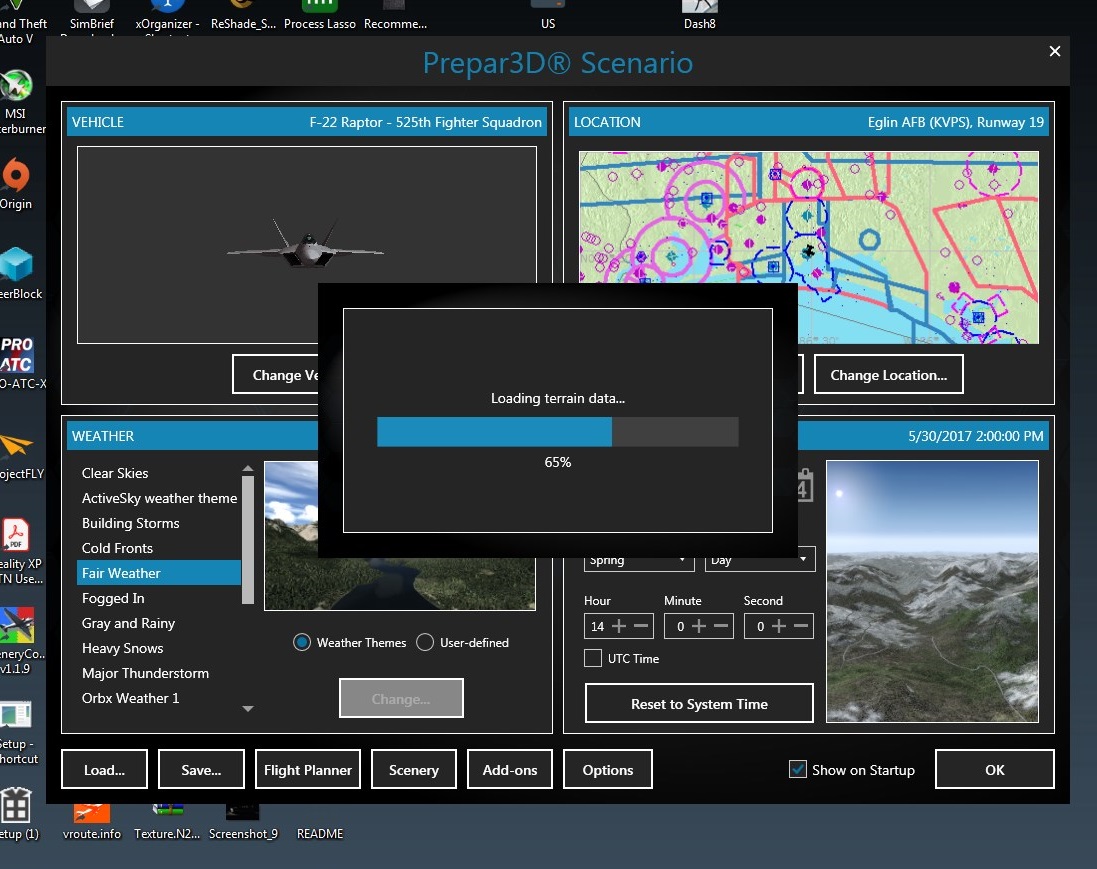
Task: Increase the Second value with plus
Action: coord(779,626)
